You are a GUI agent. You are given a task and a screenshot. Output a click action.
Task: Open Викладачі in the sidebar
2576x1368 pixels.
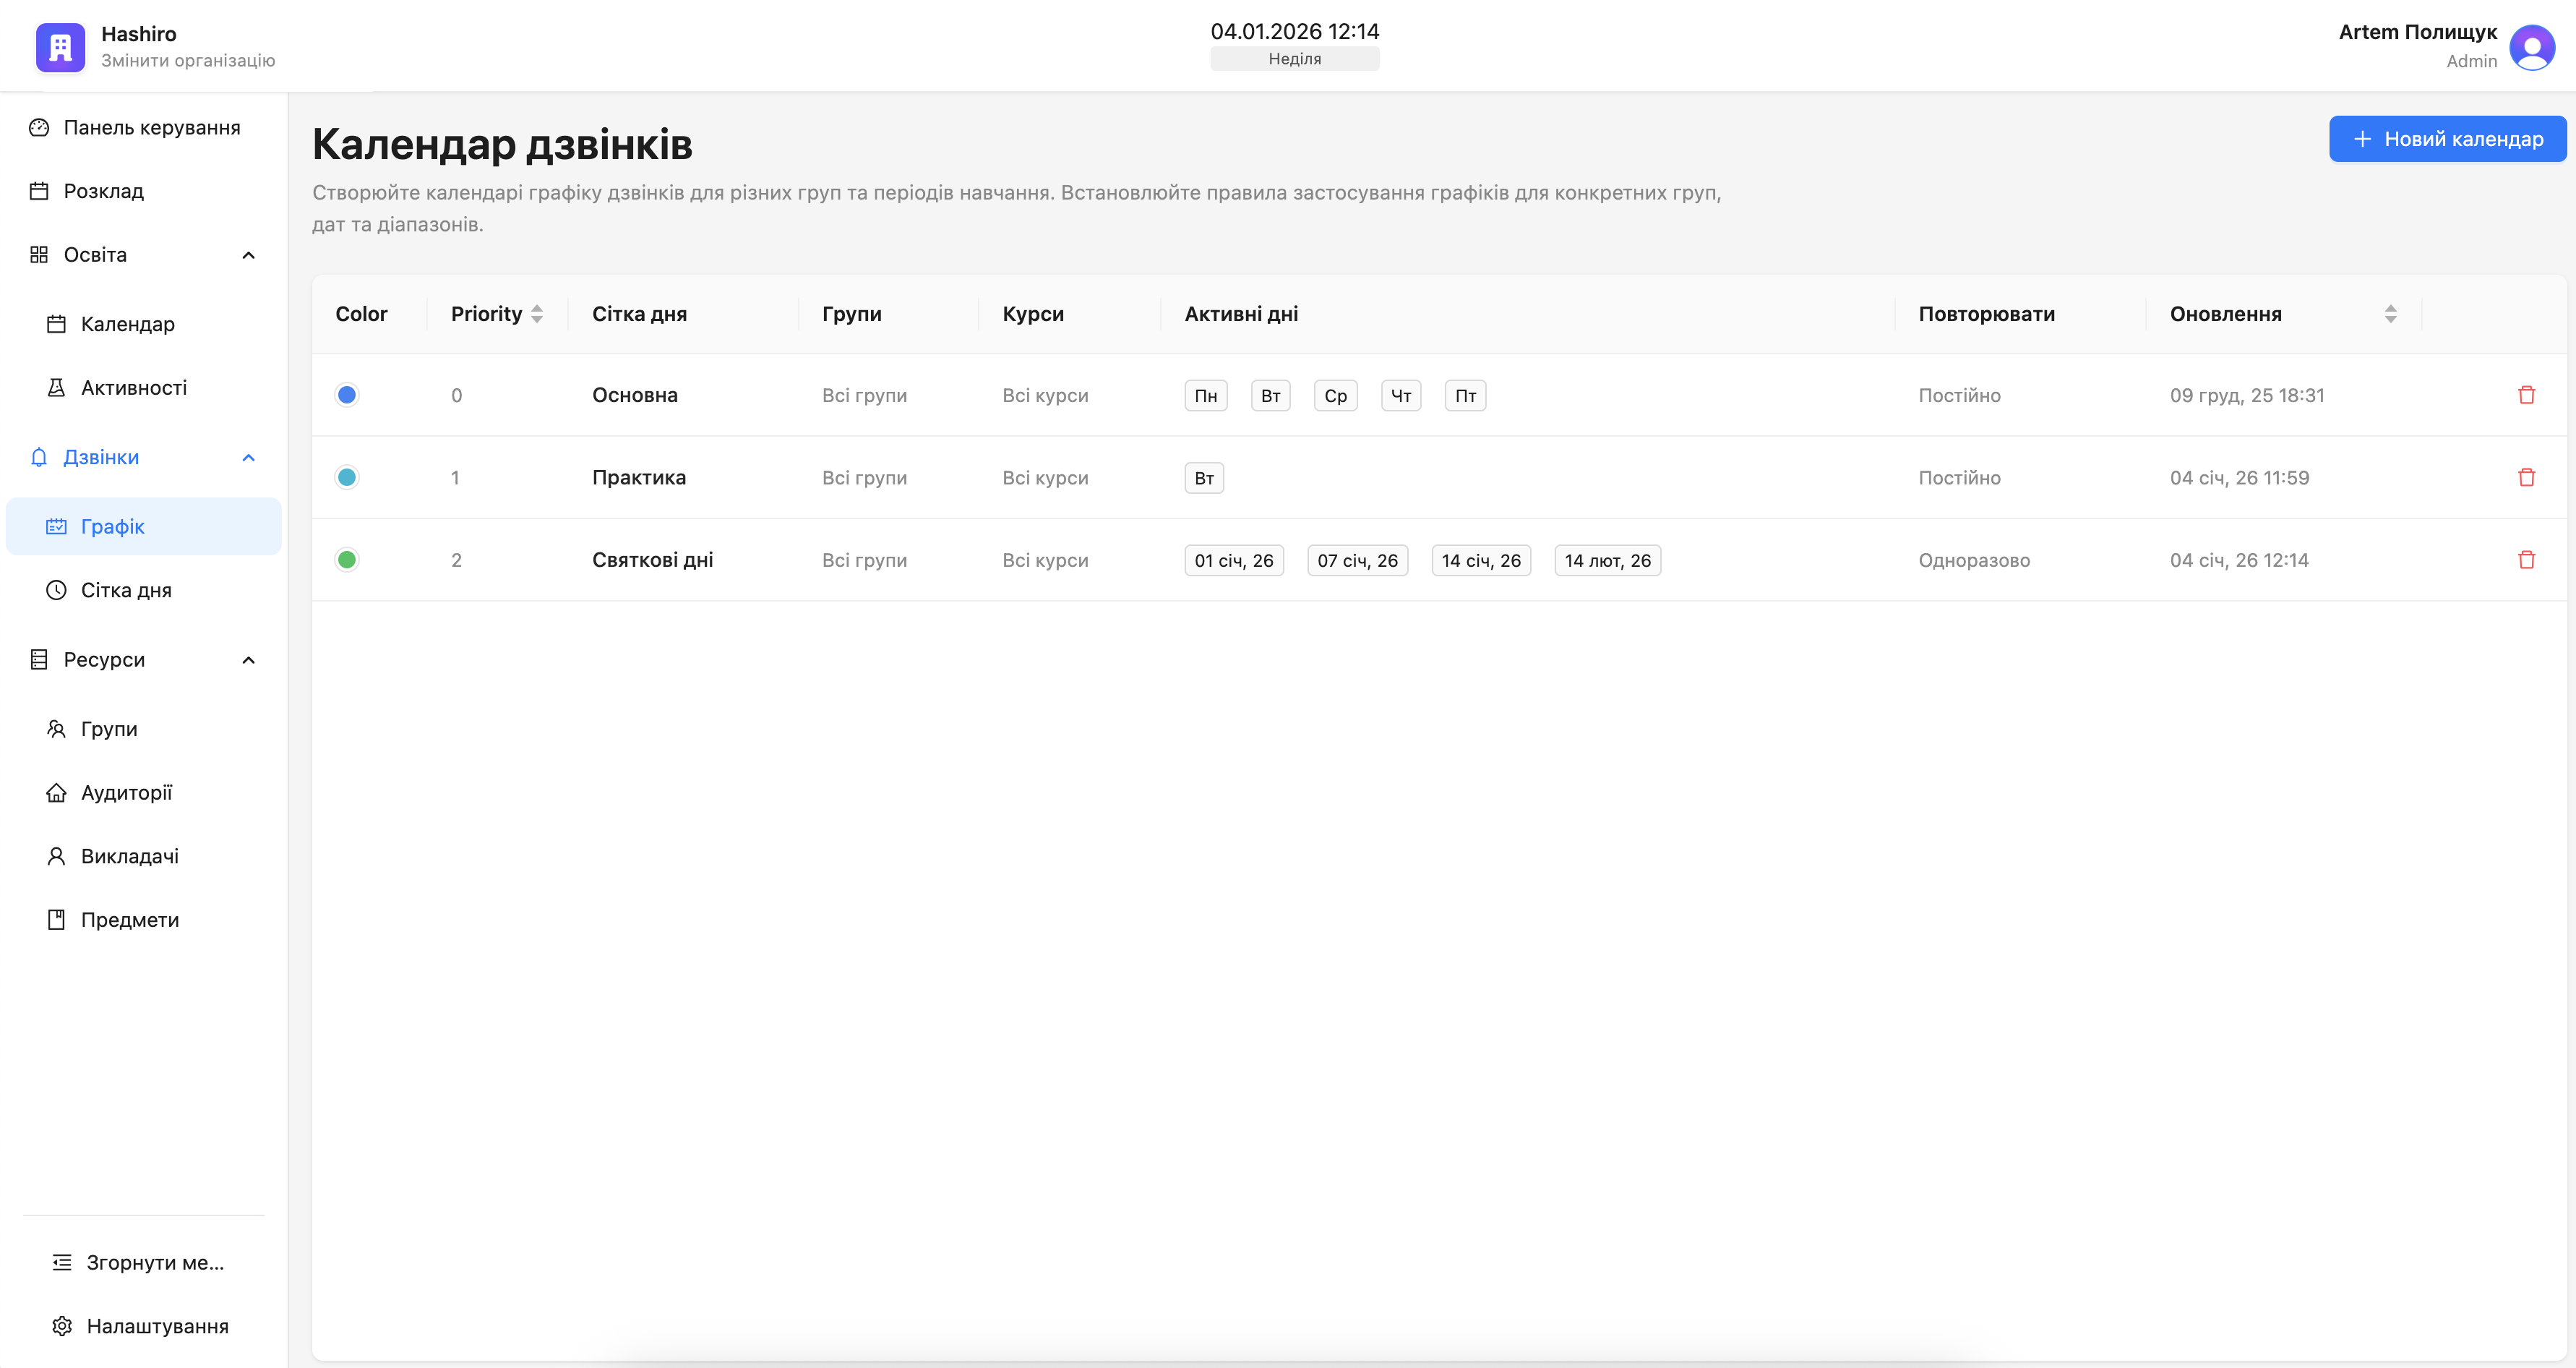[129, 856]
